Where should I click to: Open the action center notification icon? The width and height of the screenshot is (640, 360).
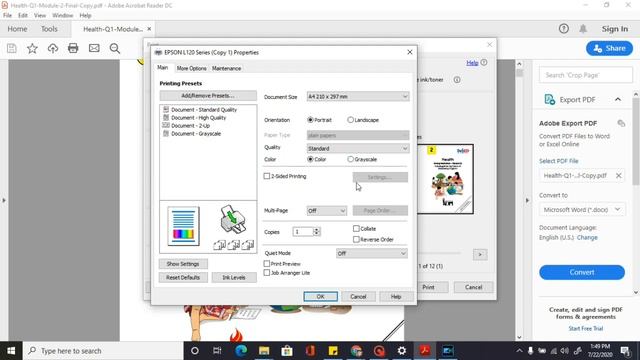625,351
